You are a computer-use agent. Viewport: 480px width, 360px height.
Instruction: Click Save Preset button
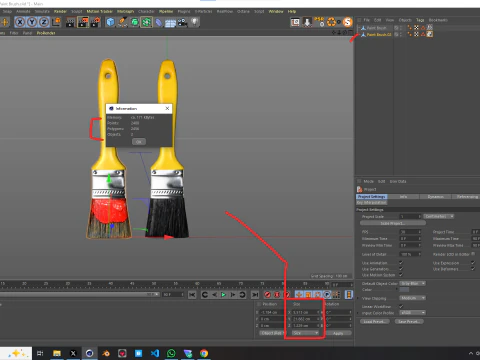409,321
